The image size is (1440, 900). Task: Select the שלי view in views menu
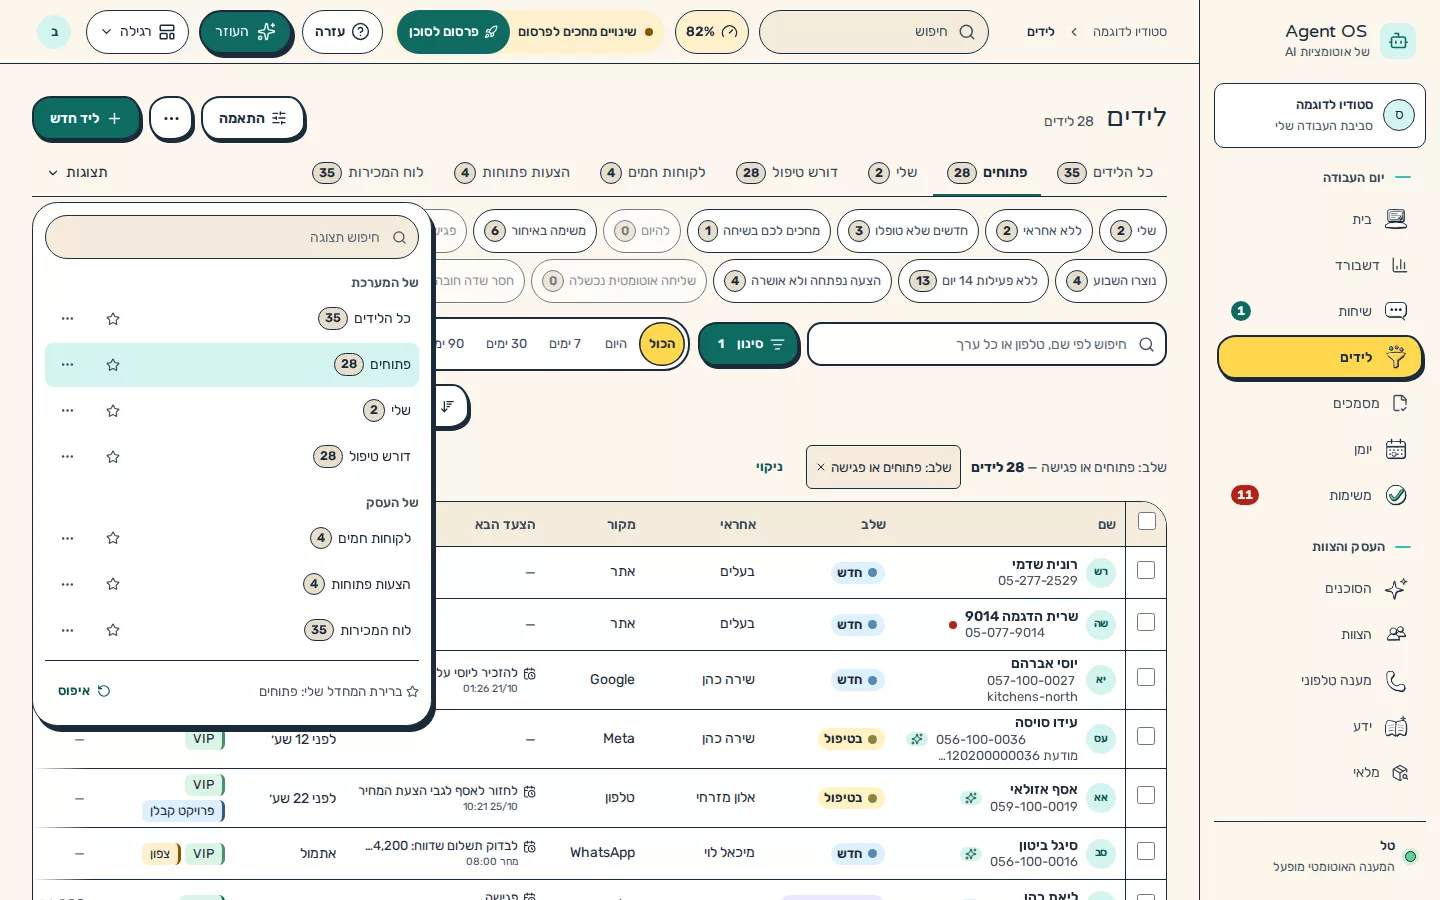[232, 410]
